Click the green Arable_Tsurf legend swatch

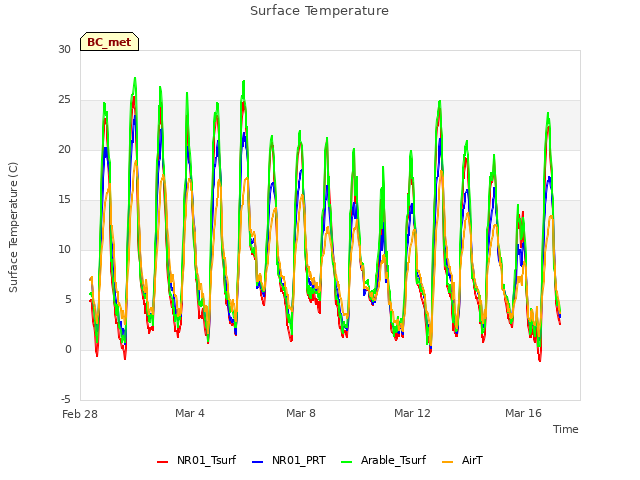tap(347, 462)
